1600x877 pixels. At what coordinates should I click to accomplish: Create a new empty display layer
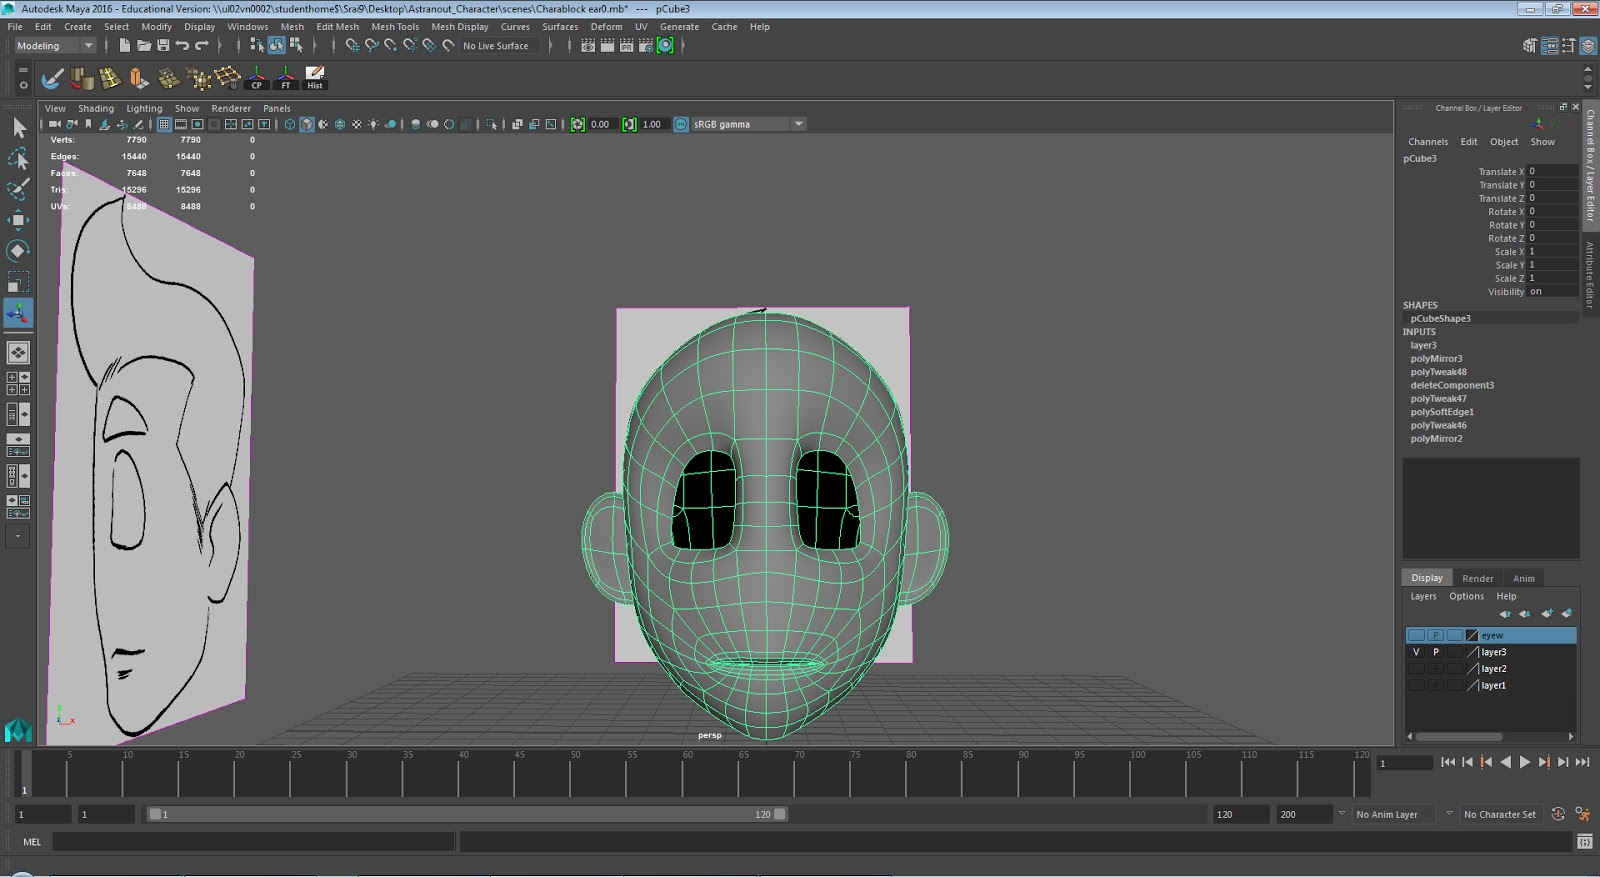(x=1546, y=613)
